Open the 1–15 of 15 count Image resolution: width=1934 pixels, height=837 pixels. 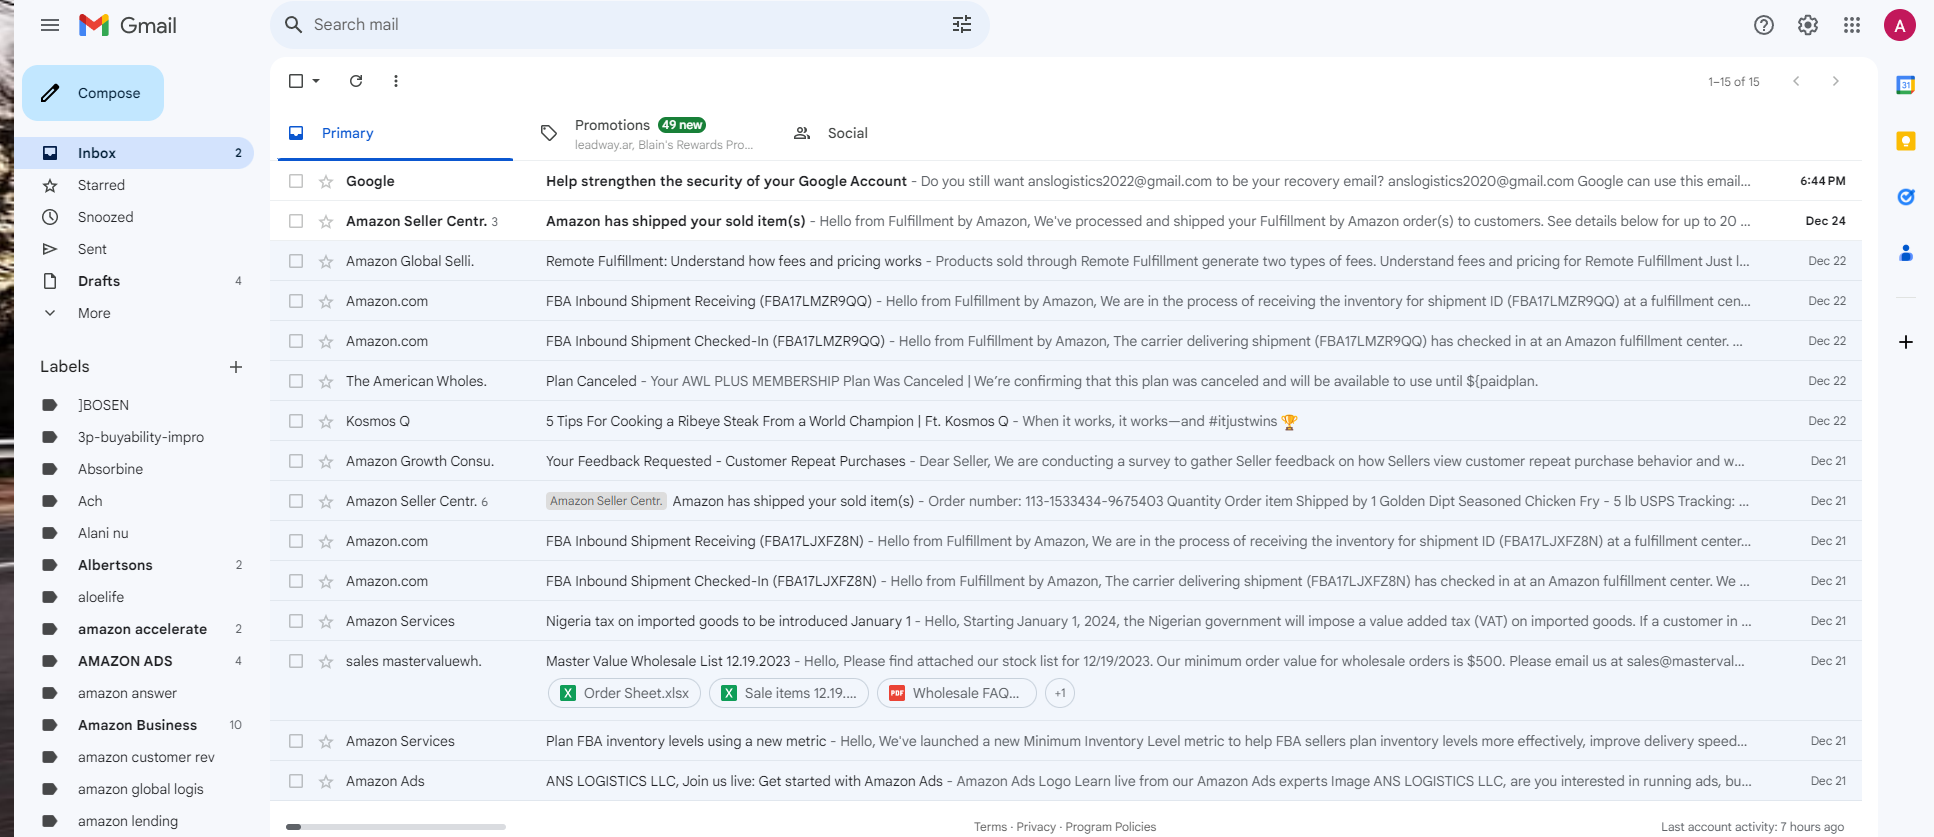[1734, 82]
